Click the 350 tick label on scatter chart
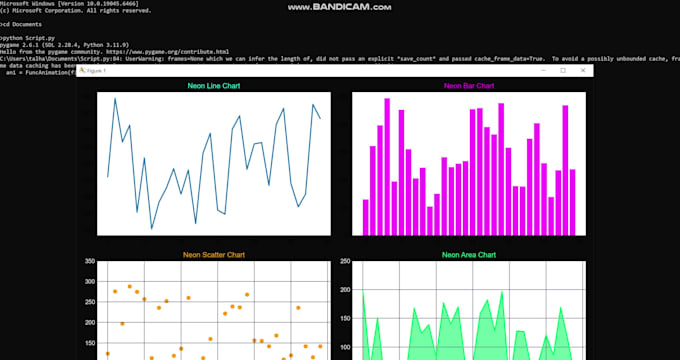 (90, 261)
